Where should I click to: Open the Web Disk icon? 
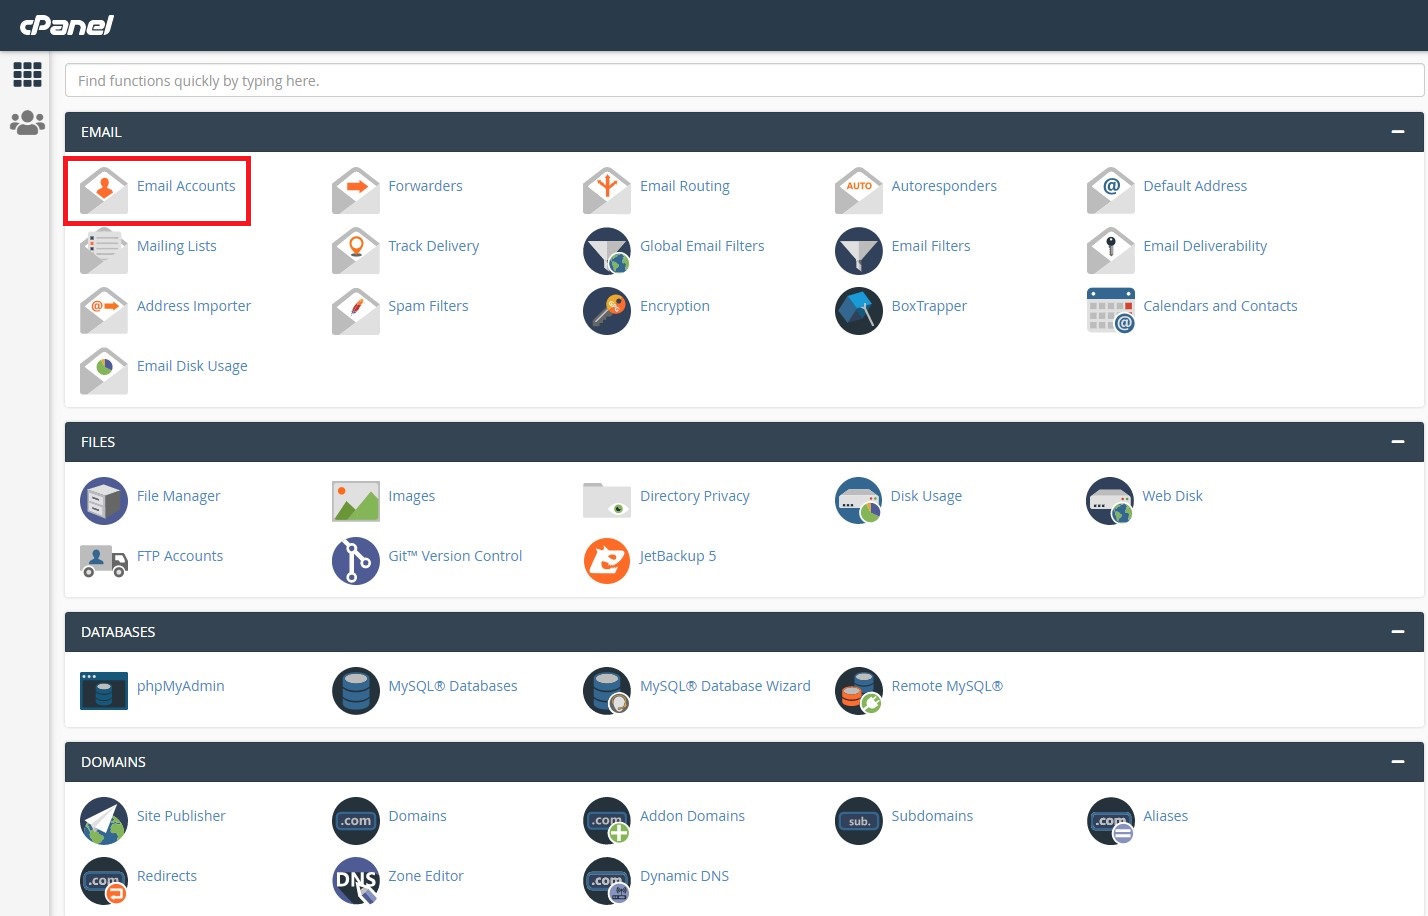coord(1110,500)
